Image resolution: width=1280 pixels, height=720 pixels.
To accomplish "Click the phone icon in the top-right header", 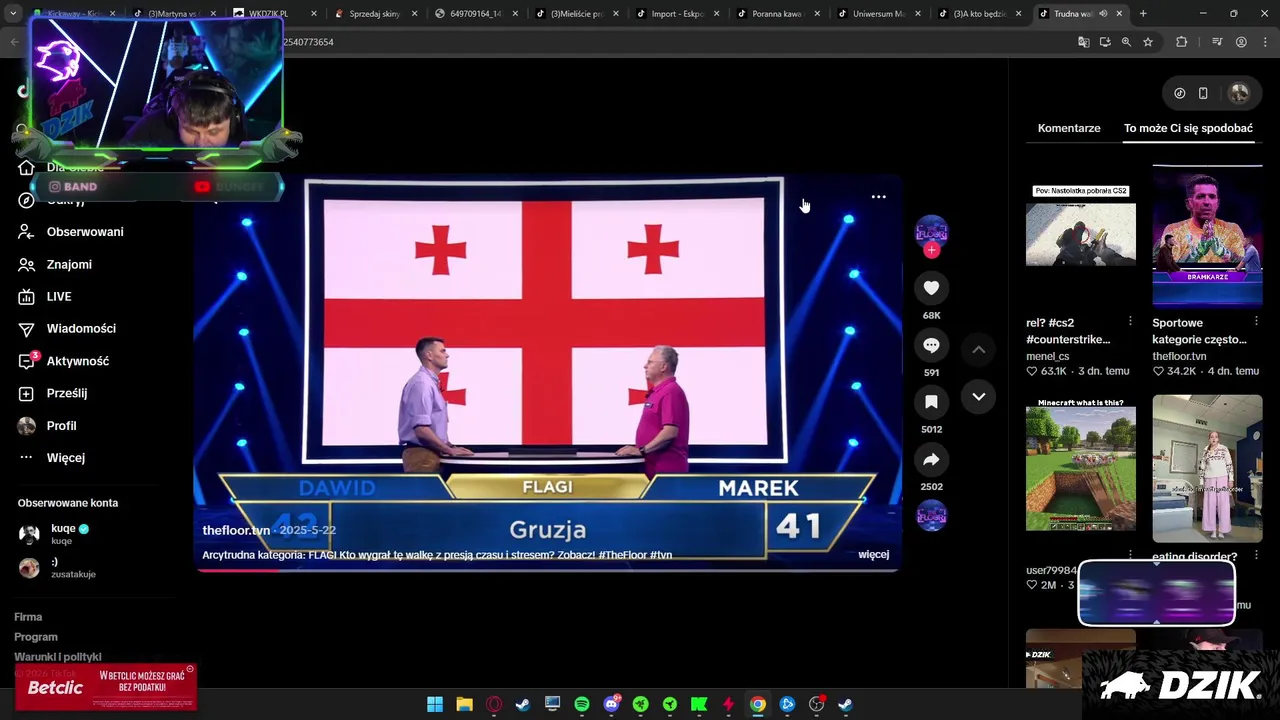I will coord(1203,93).
